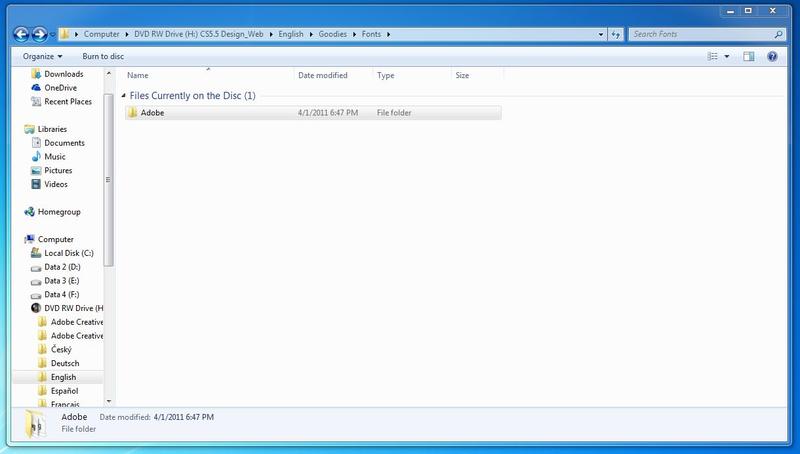Image resolution: width=800 pixels, height=454 pixels.
Task: Select Libraries in the navigation pane
Action: tap(45, 129)
